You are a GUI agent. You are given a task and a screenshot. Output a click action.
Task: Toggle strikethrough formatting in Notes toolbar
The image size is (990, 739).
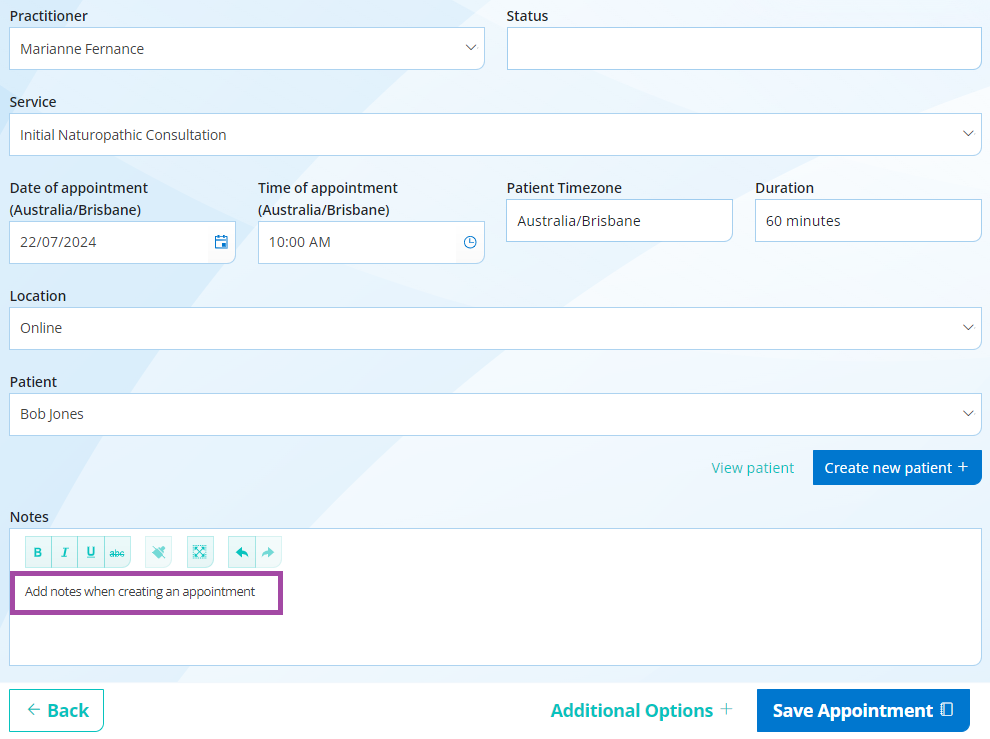tap(117, 553)
